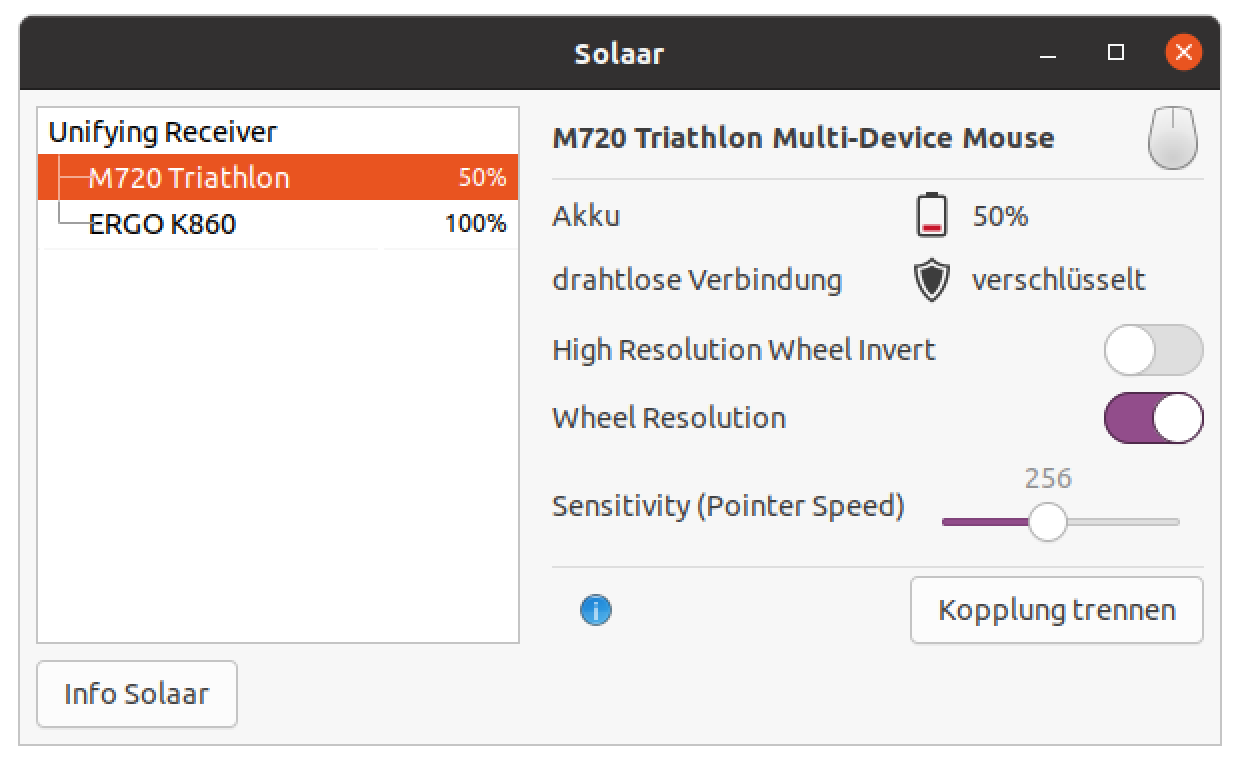
Task: Select Unifying Receiver in device tree
Action: (163, 132)
